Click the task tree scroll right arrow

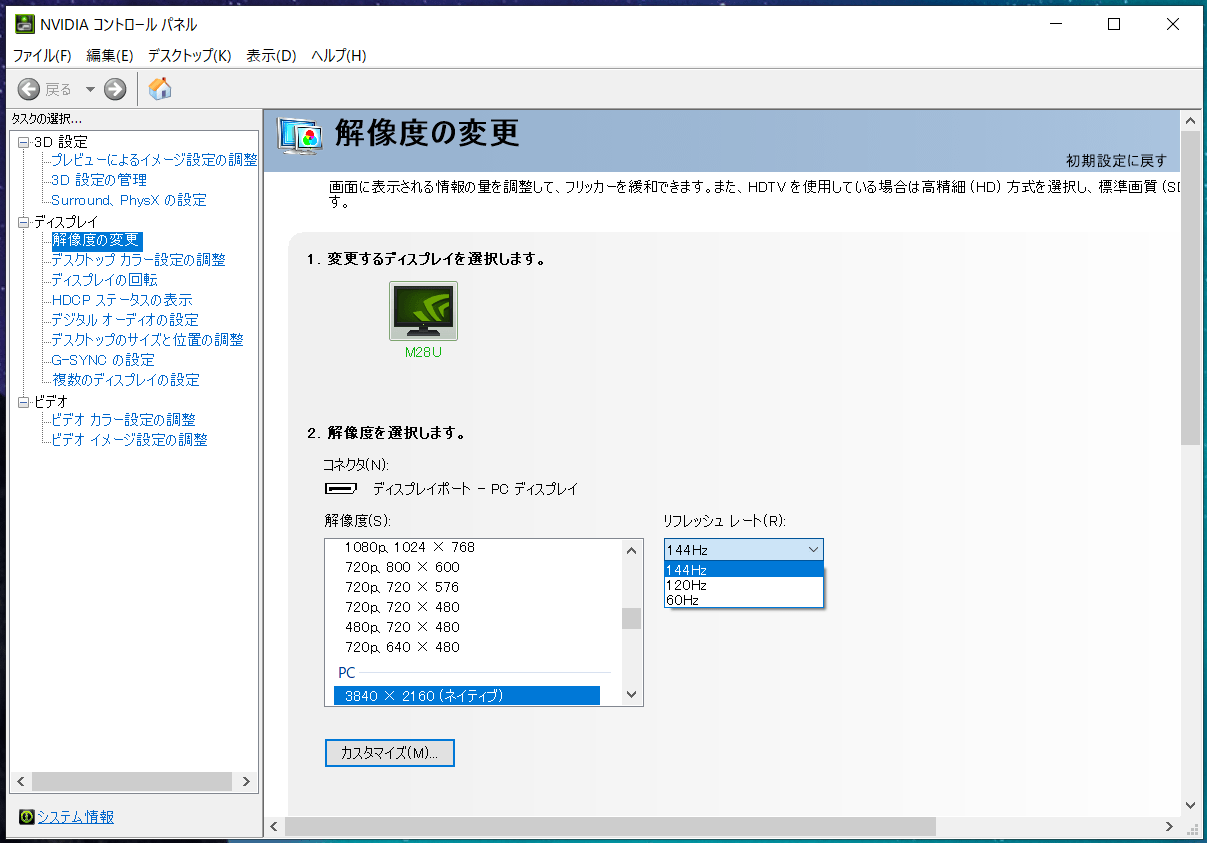coord(247,782)
